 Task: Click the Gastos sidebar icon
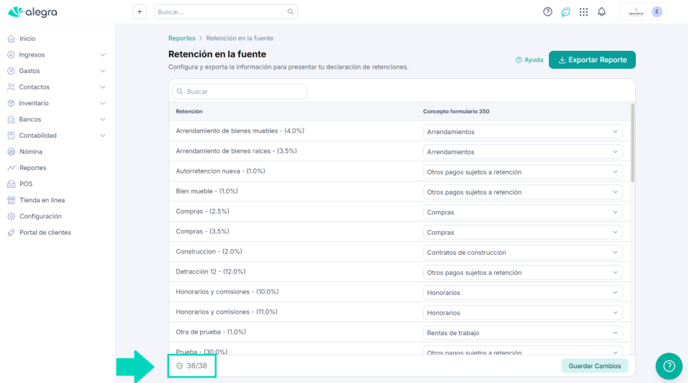click(x=11, y=71)
